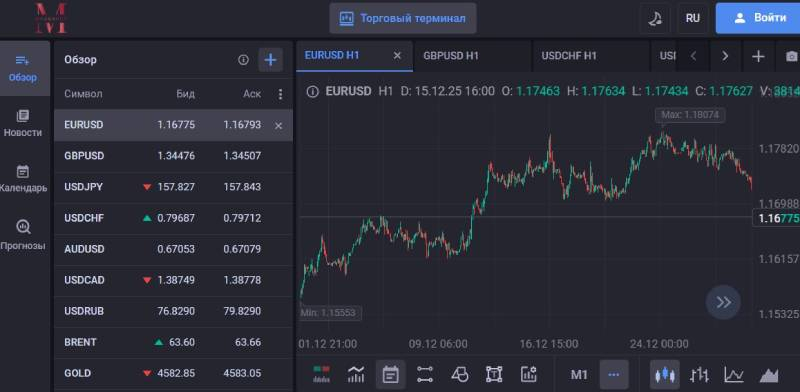
Task: Click the Торговый терминал button
Action: tap(403, 18)
